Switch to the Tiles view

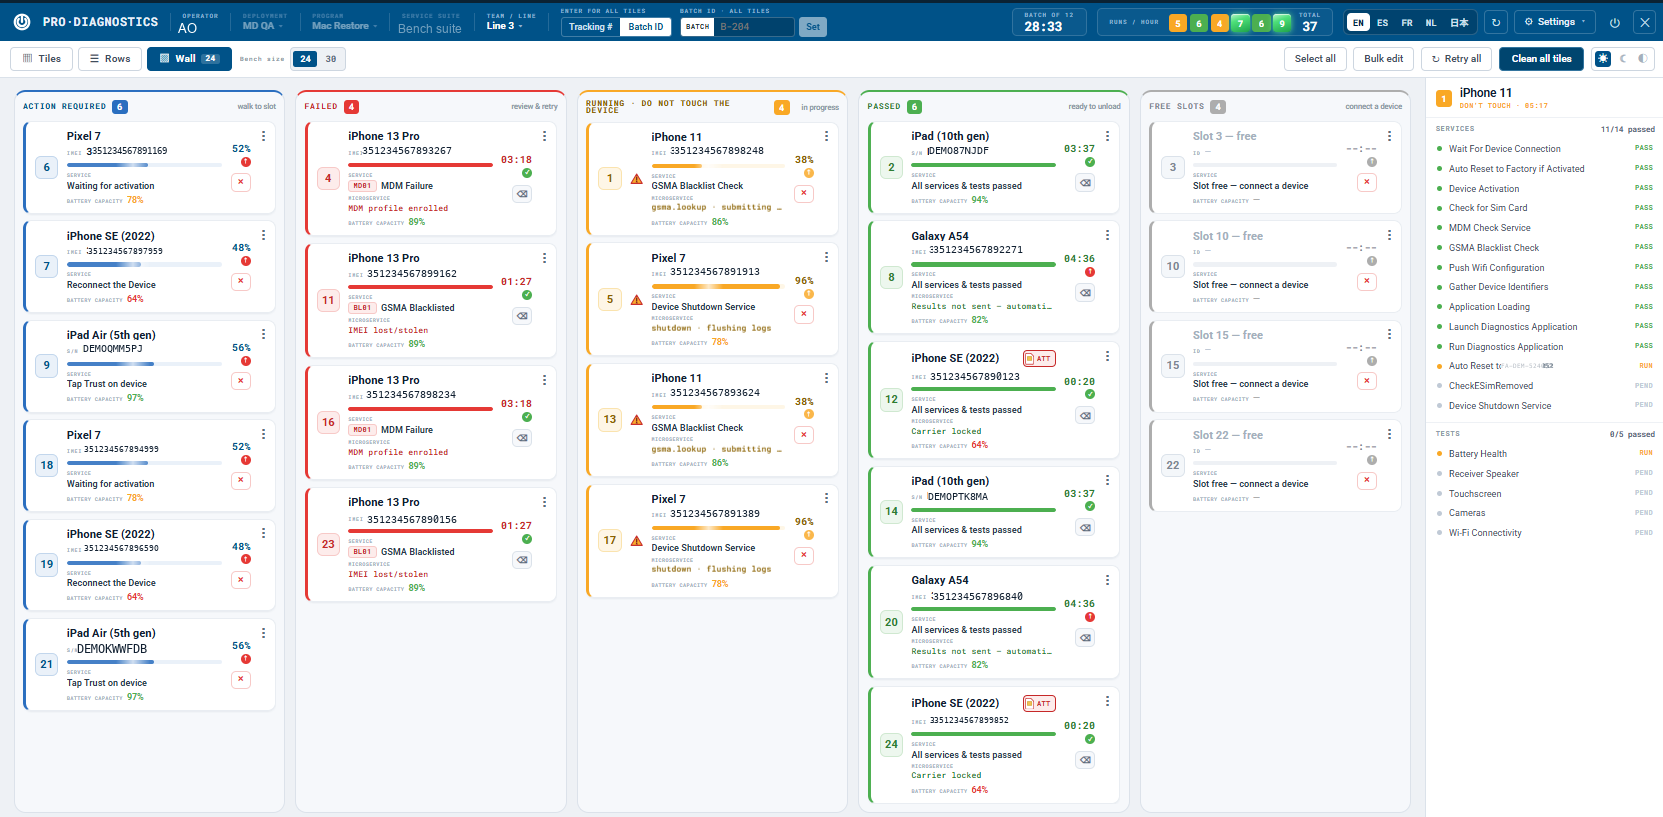tap(41, 59)
